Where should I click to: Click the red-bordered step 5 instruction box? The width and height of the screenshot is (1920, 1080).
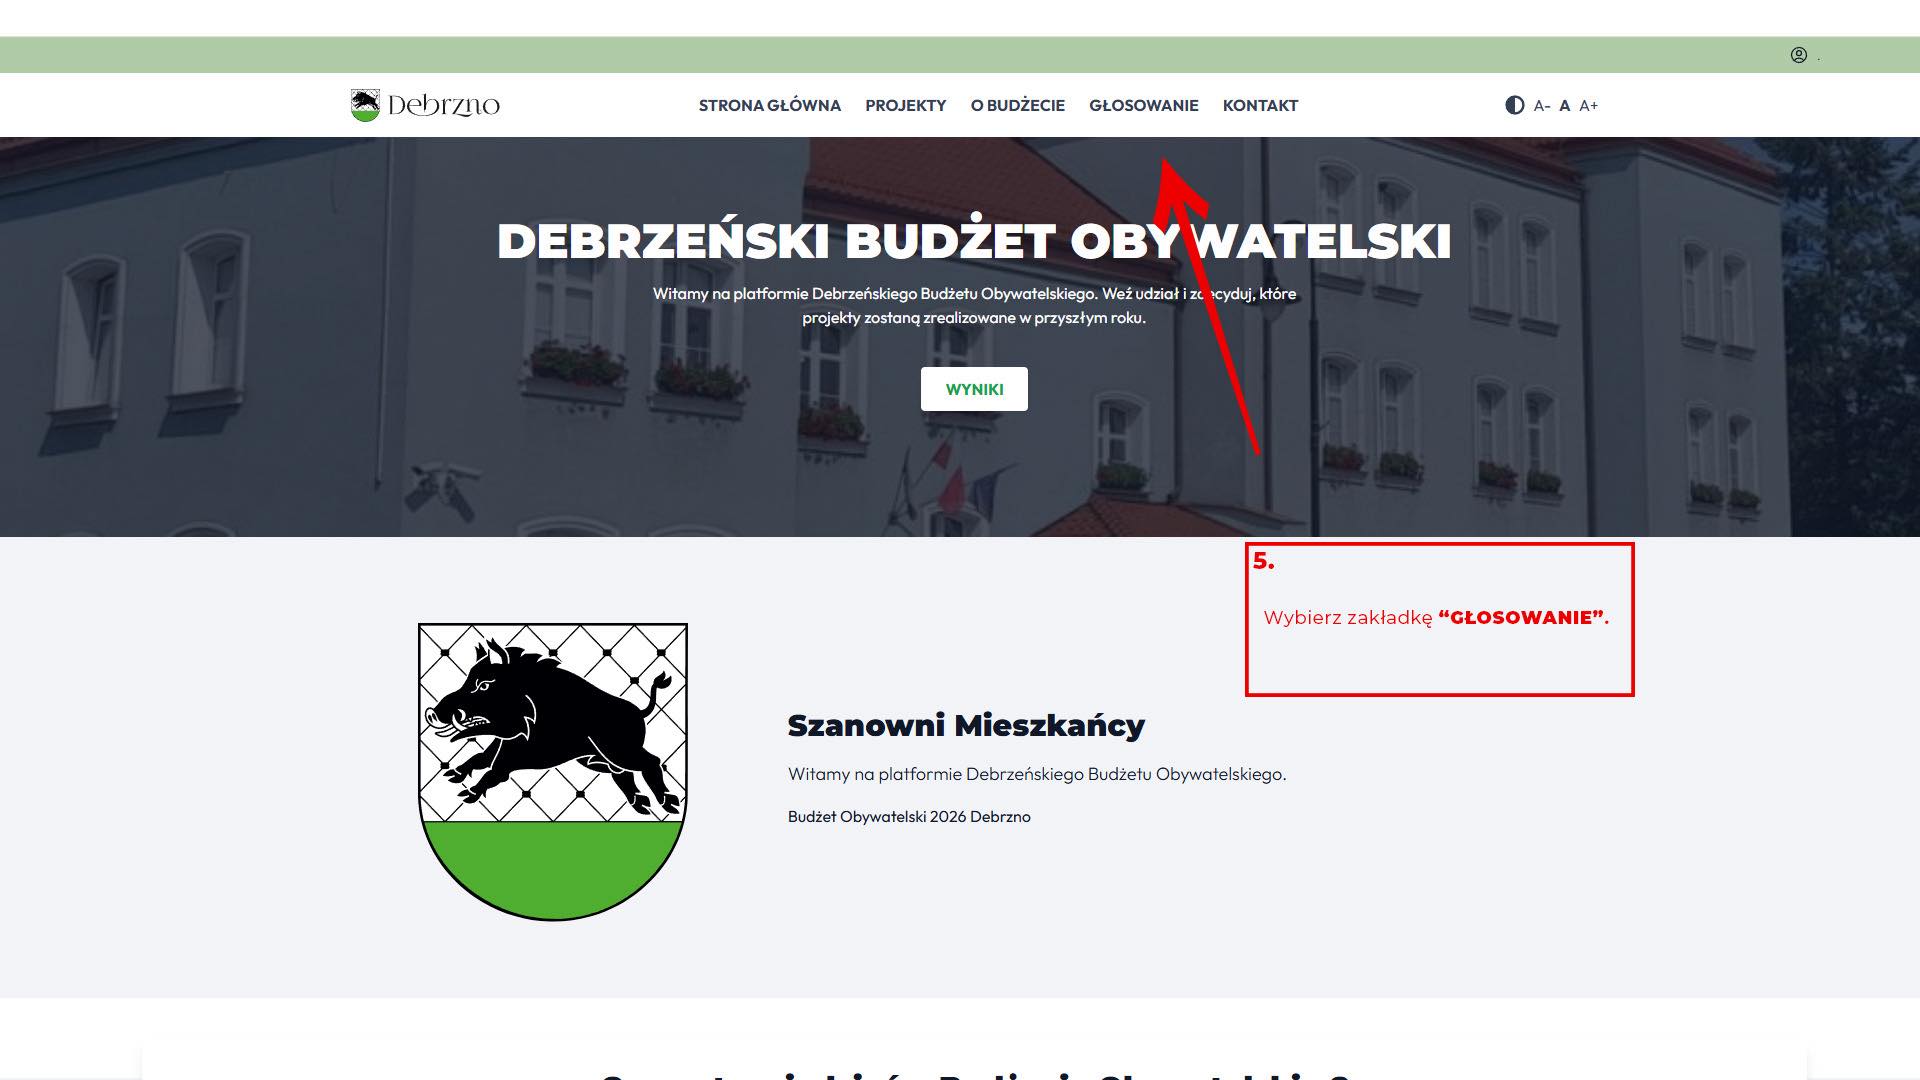point(1439,619)
